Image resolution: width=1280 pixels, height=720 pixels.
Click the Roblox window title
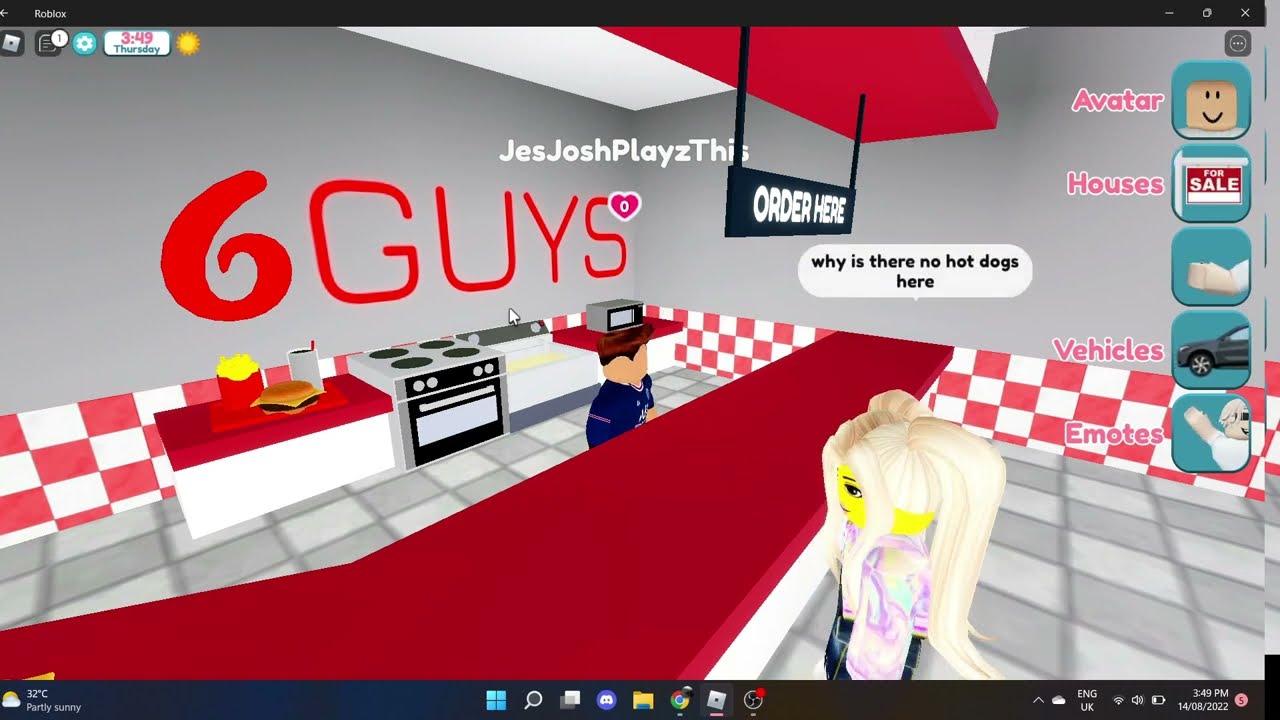coord(50,14)
